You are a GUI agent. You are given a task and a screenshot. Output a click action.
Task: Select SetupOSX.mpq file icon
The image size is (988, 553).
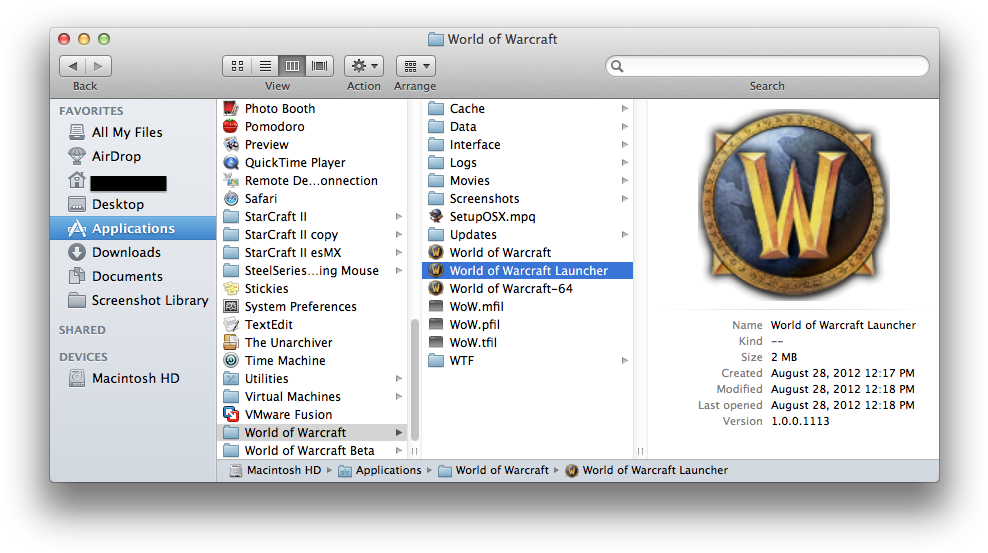click(x=436, y=216)
